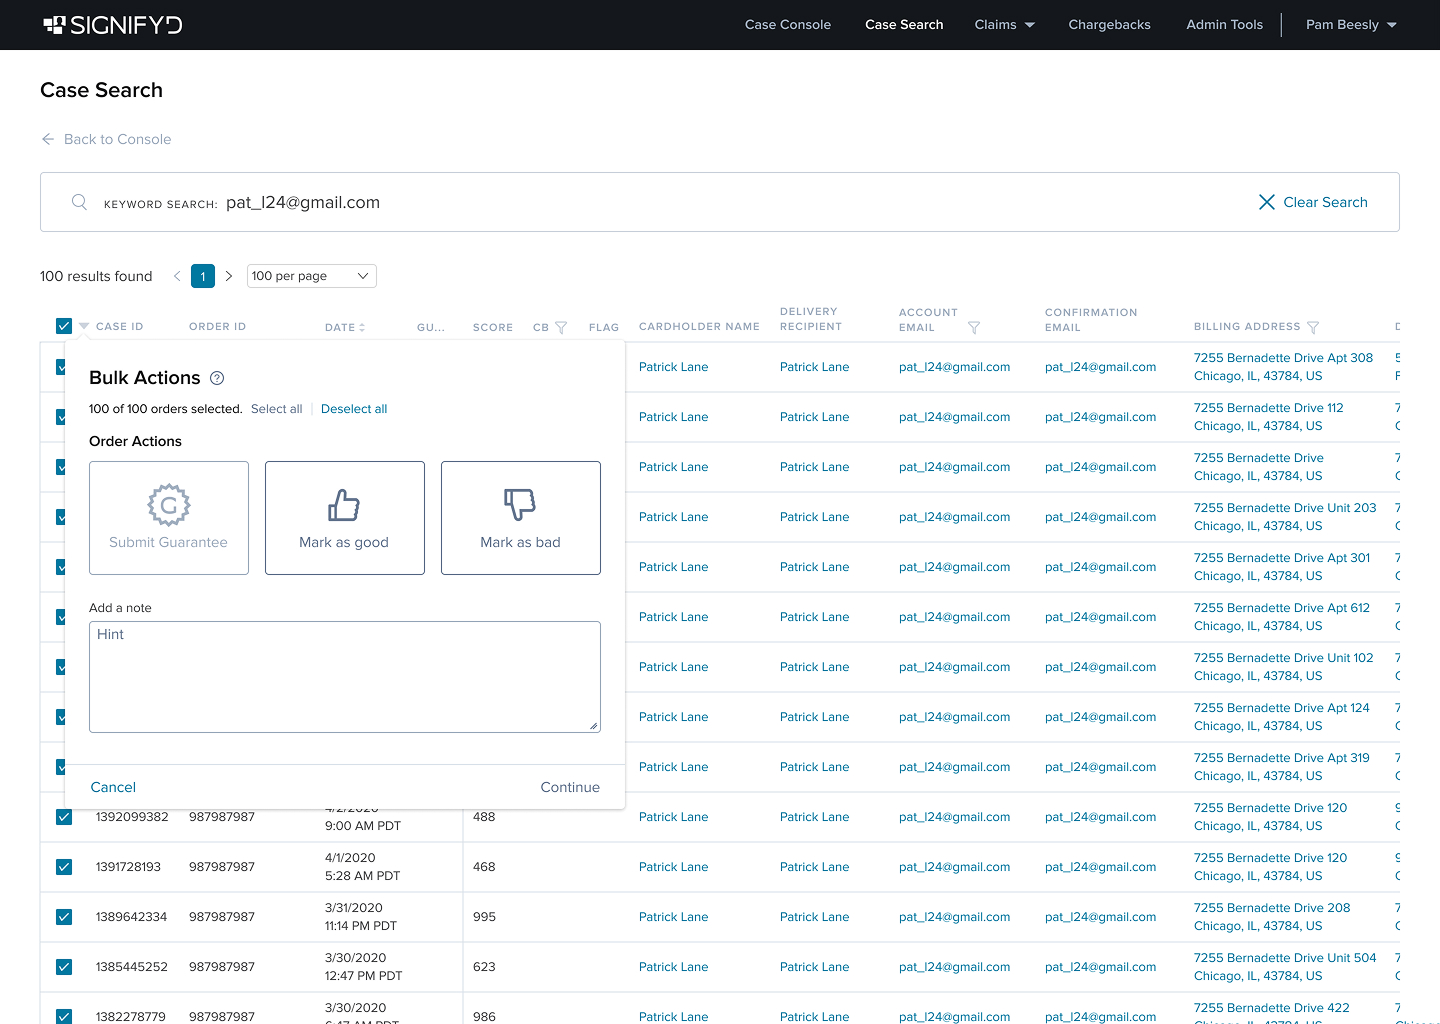Open the CB column filter icon
The width and height of the screenshot is (1440, 1024).
[x=561, y=327]
